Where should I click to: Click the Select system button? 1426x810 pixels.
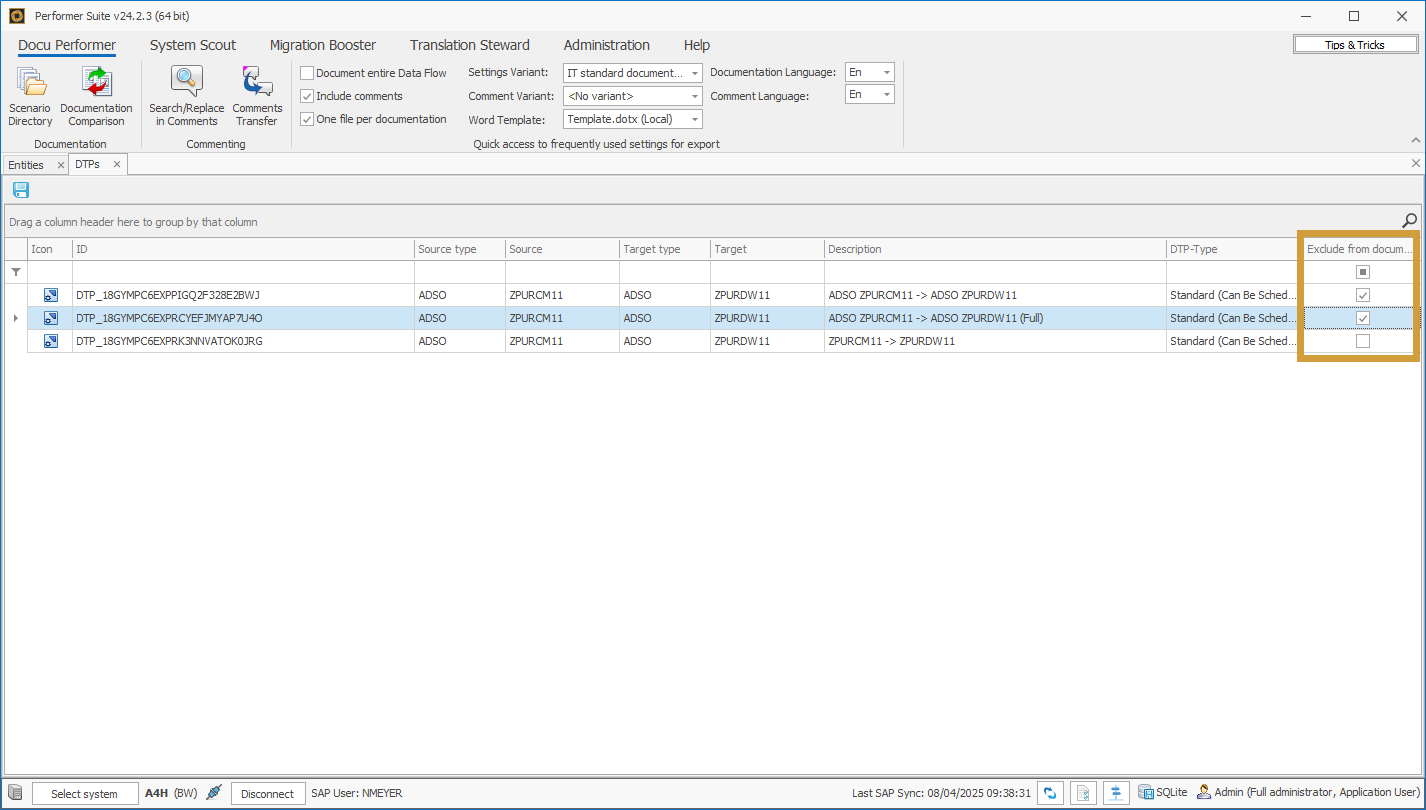coord(85,794)
